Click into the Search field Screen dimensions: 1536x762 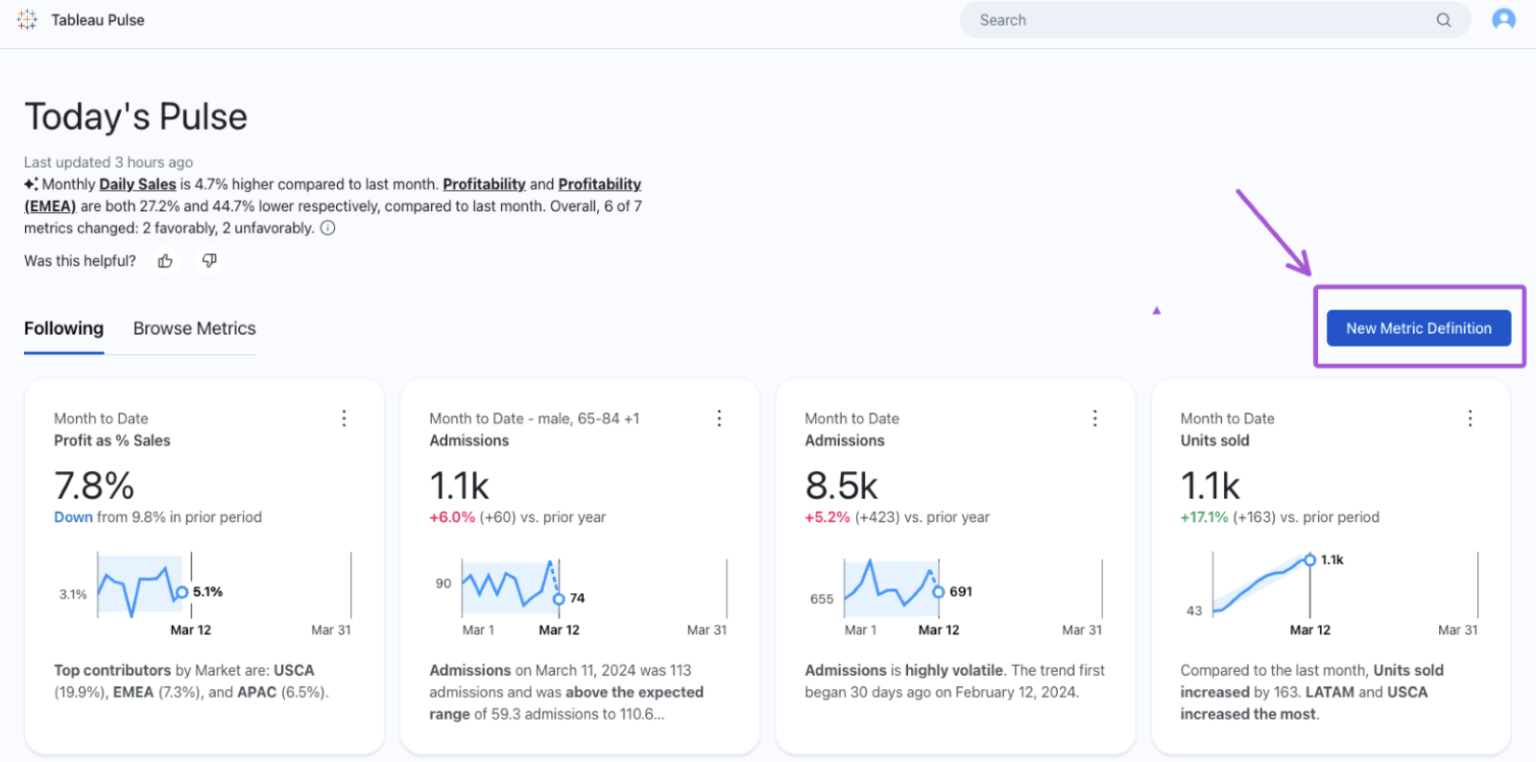coord(1215,20)
